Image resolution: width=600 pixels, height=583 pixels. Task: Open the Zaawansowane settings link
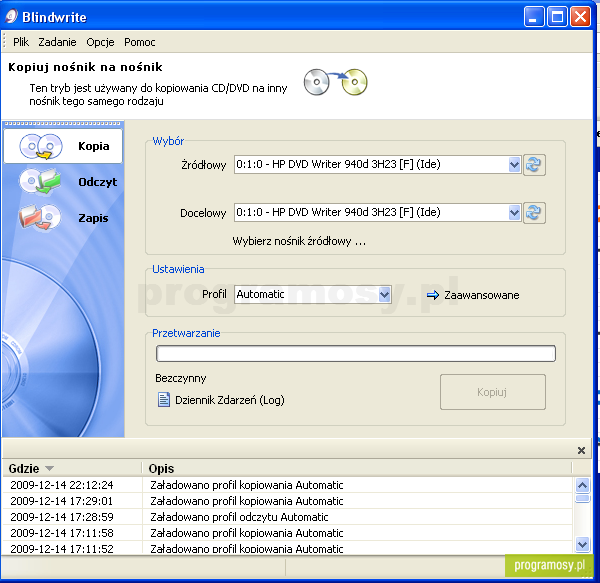coord(481,295)
